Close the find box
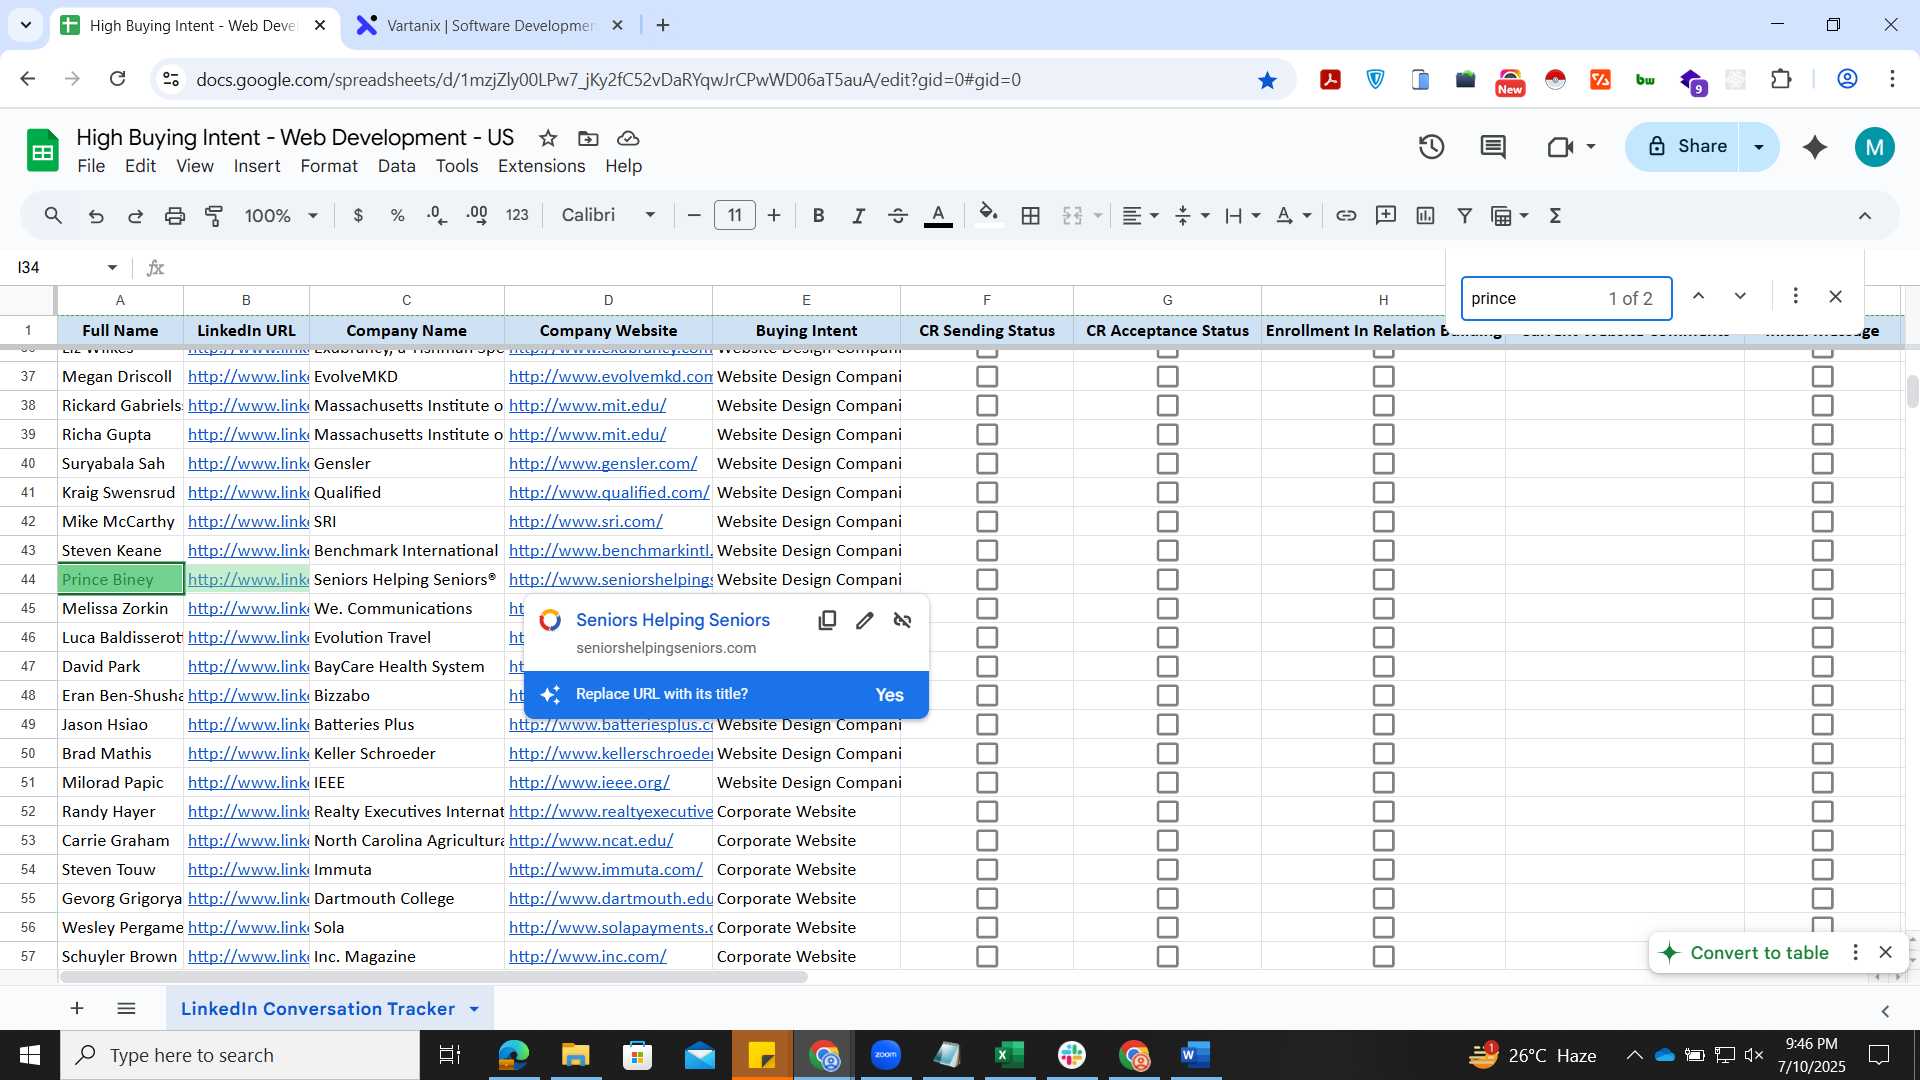 click(1835, 297)
